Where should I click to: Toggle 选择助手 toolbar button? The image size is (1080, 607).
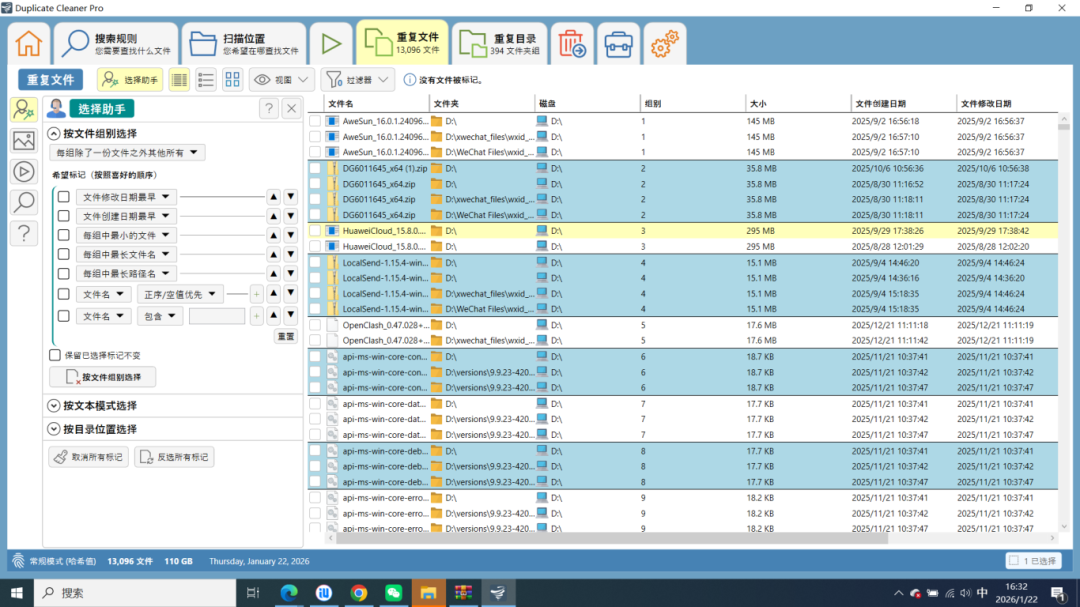coord(130,80)
